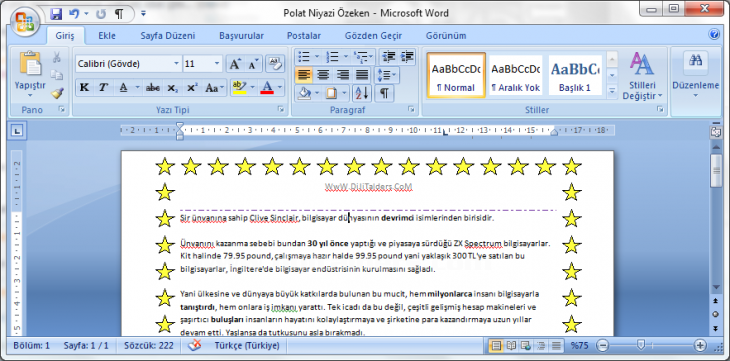Click the Sayfa: 1 / 1 page indicator
The image size is (730, 361).
(x=86, y=346)
